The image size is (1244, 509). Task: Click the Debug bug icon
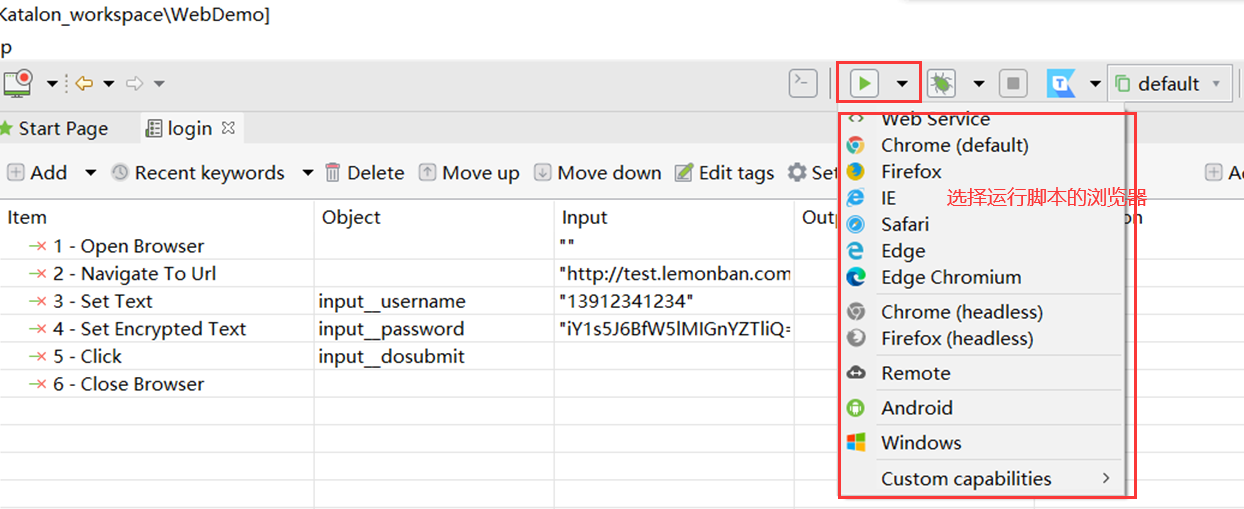coord(941,84)
